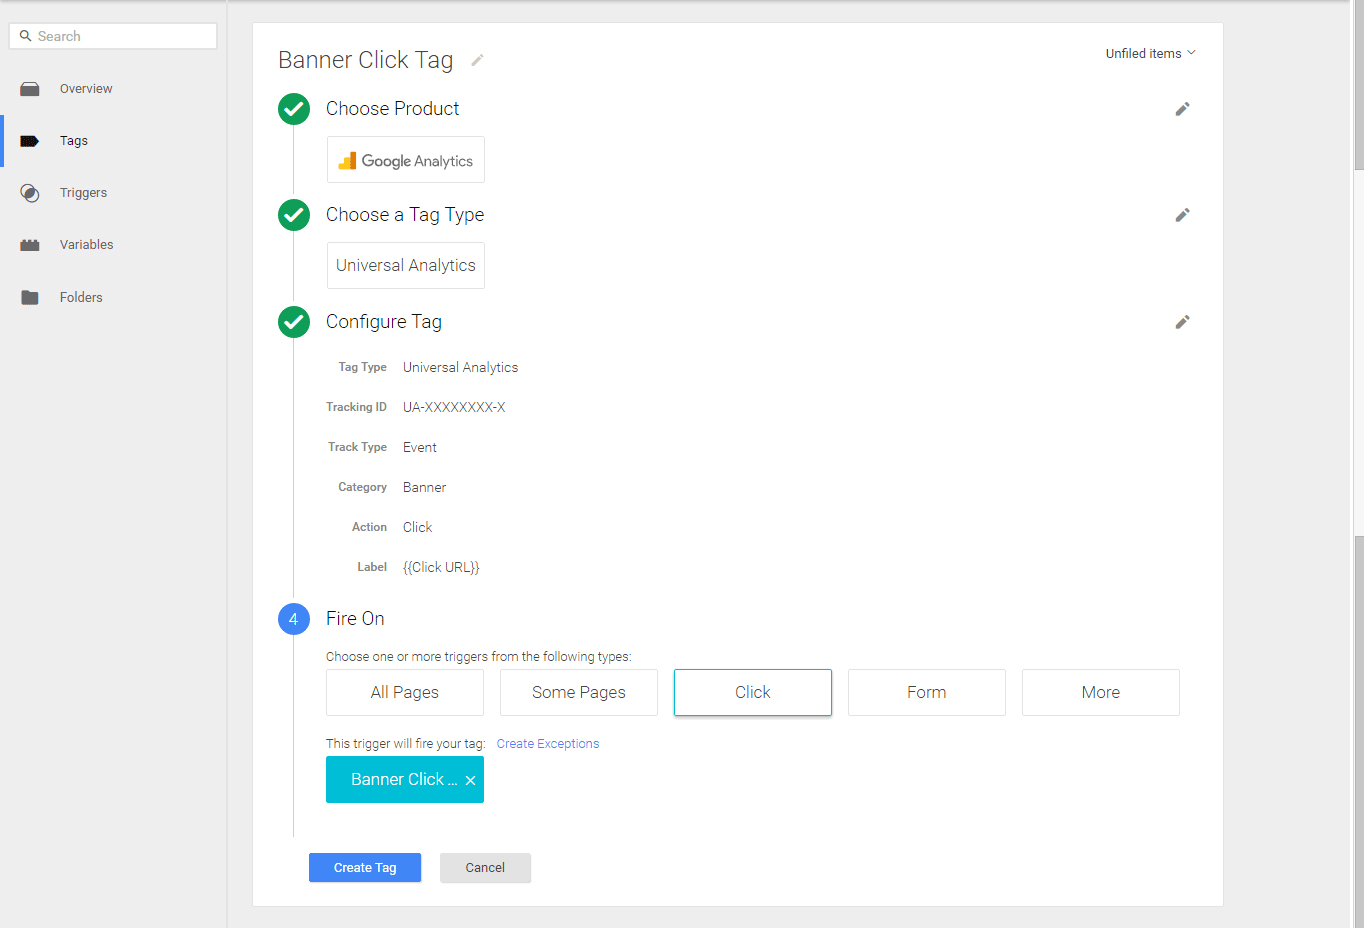Viewport: 1364px width, 928px height.
Task: Select the Some Pages trigger type
Action: (578, 692)
